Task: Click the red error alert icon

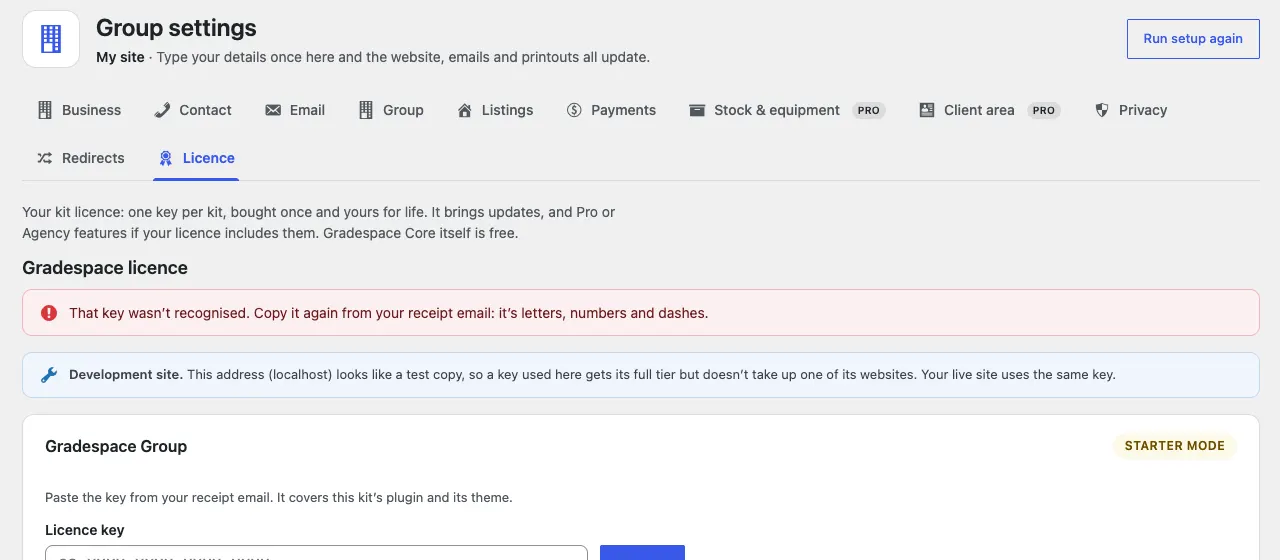Action: [49, 313]
